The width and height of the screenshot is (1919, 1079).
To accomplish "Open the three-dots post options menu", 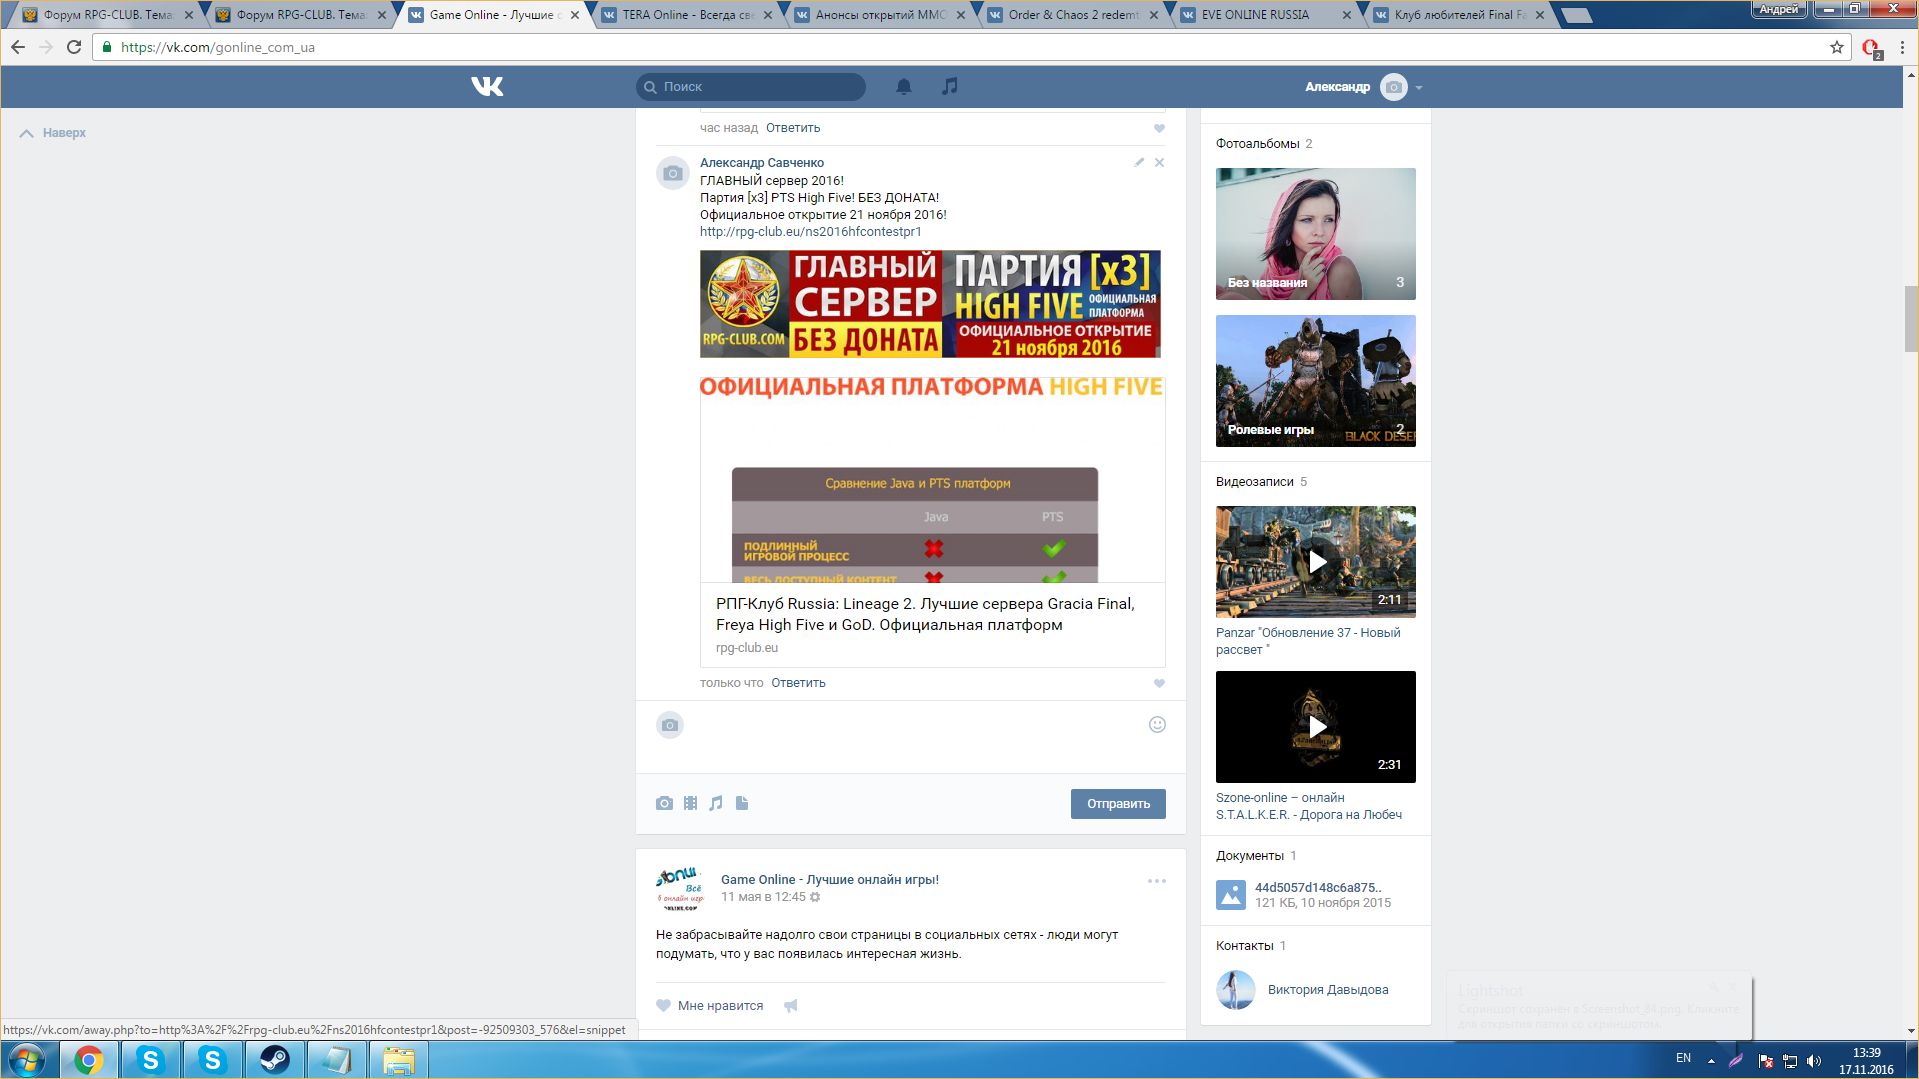I will point(1157,881).
